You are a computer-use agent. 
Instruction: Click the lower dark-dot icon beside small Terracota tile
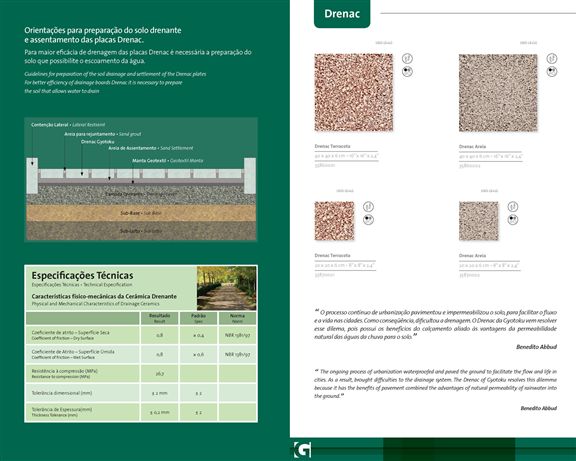(368, 220)
